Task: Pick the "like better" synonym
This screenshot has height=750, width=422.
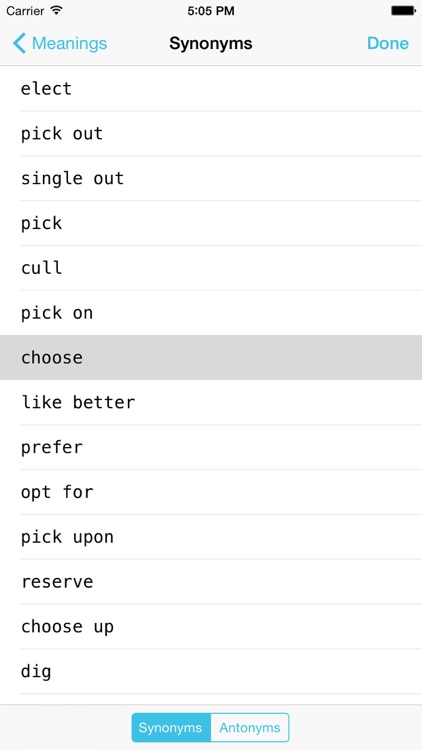Action: [211, 402]
